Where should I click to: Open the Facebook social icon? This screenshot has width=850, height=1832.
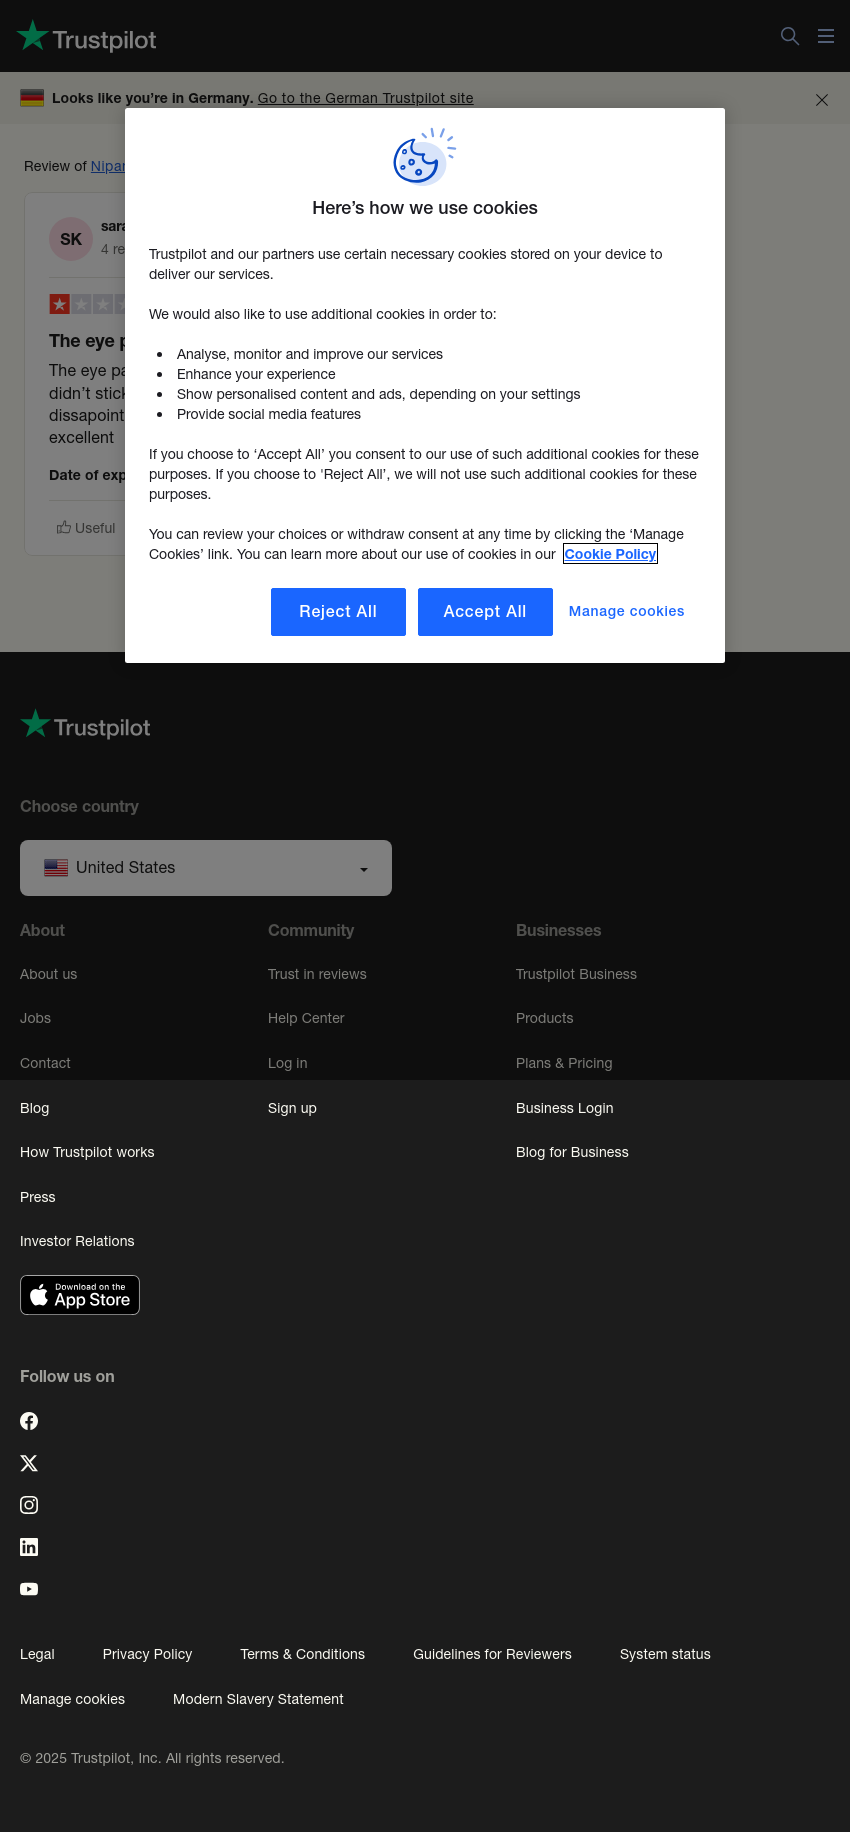click(x=29, y=1421)
